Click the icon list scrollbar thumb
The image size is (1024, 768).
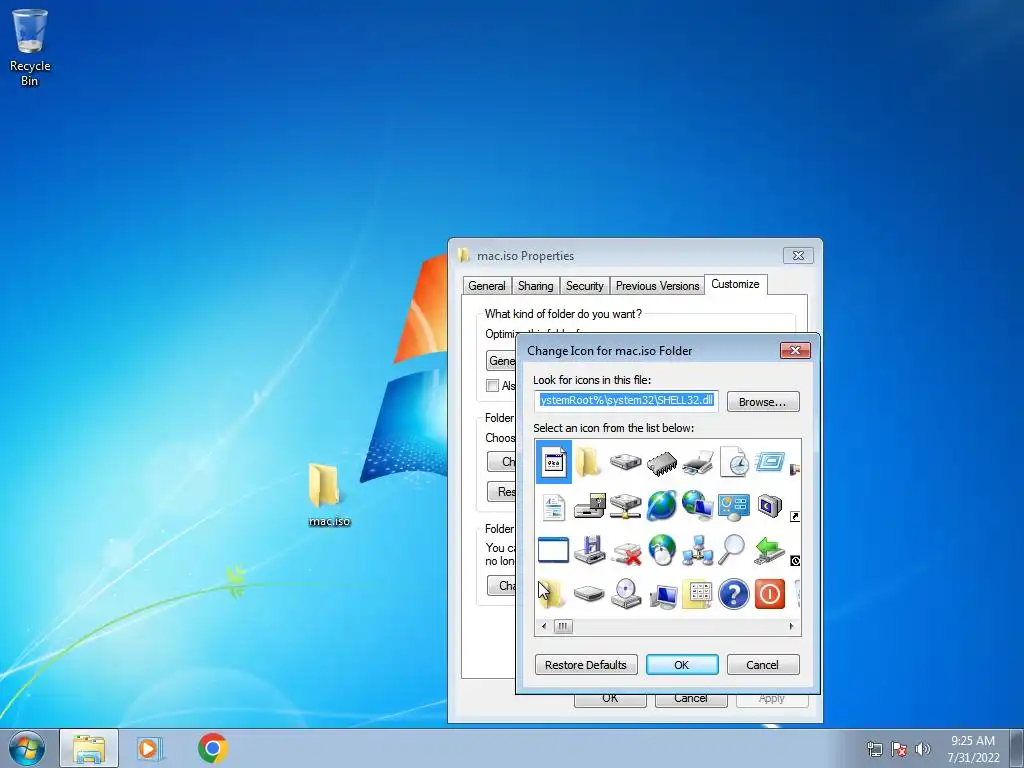point(563,626)
